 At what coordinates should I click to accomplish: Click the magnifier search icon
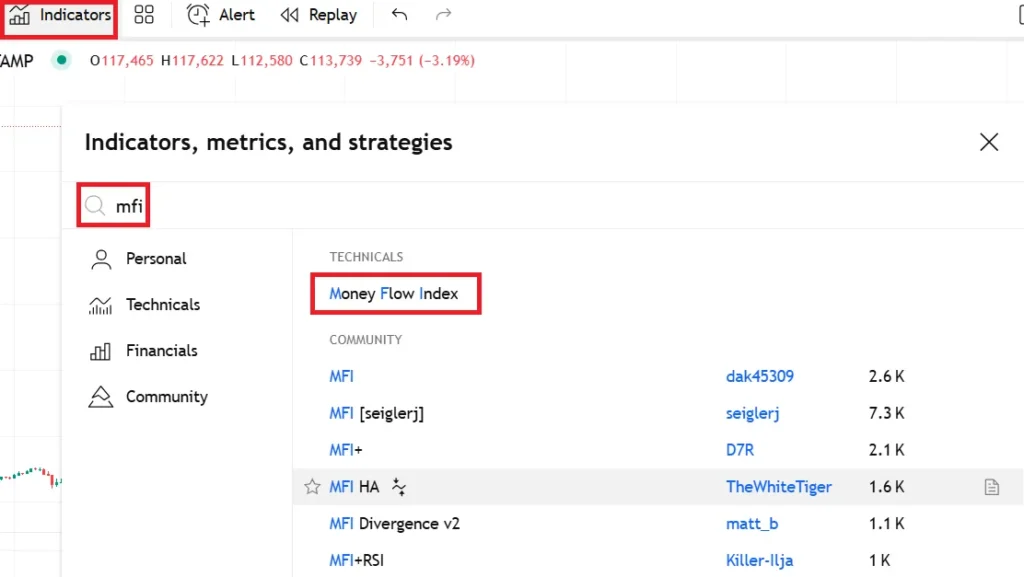(x=95, y=206)
